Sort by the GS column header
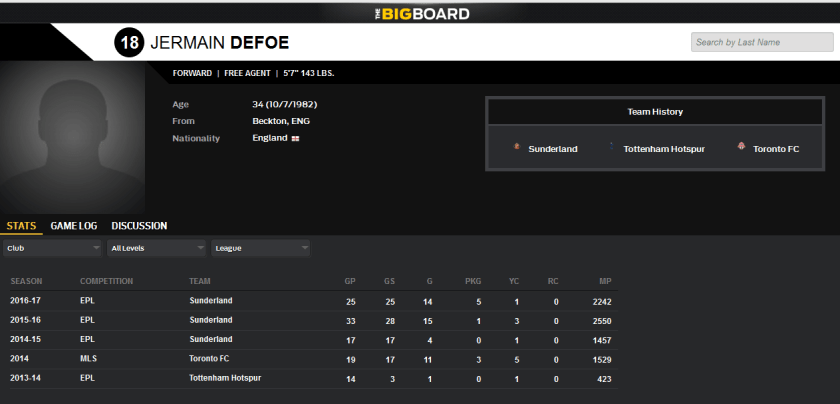The width and height of the screenshot is (840, 404). pyautogui.click(x=389, y=281)
